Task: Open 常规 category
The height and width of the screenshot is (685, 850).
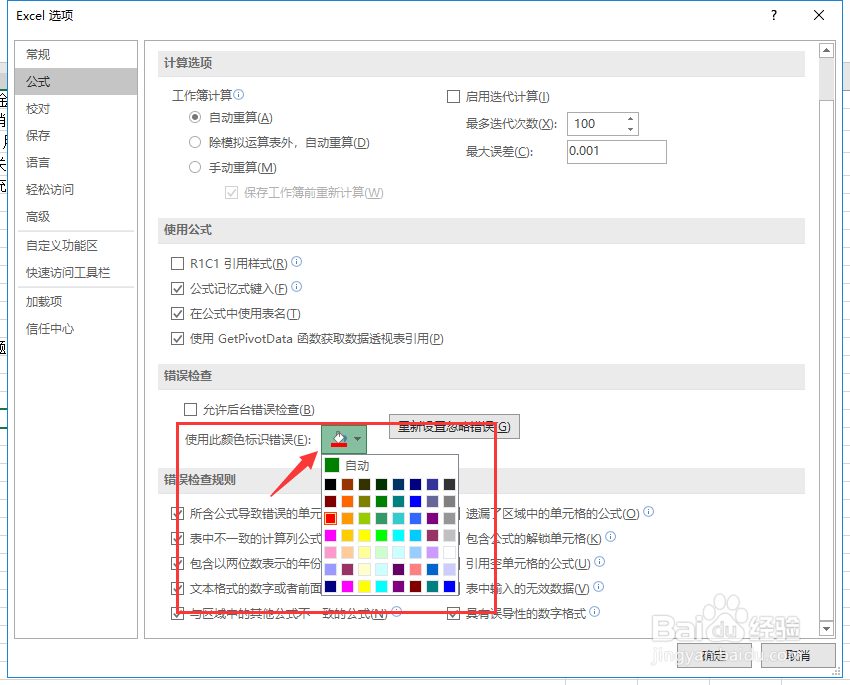Action: click(76, 54)
